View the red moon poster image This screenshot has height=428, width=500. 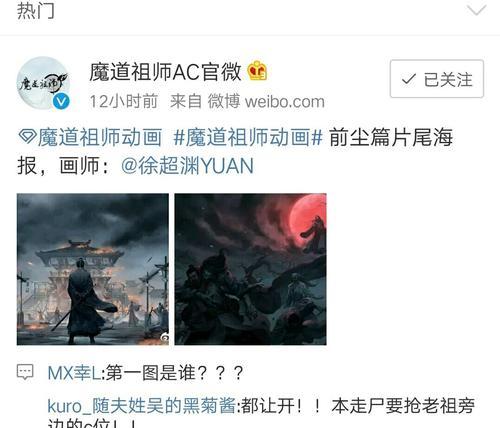tap(250, 269)
